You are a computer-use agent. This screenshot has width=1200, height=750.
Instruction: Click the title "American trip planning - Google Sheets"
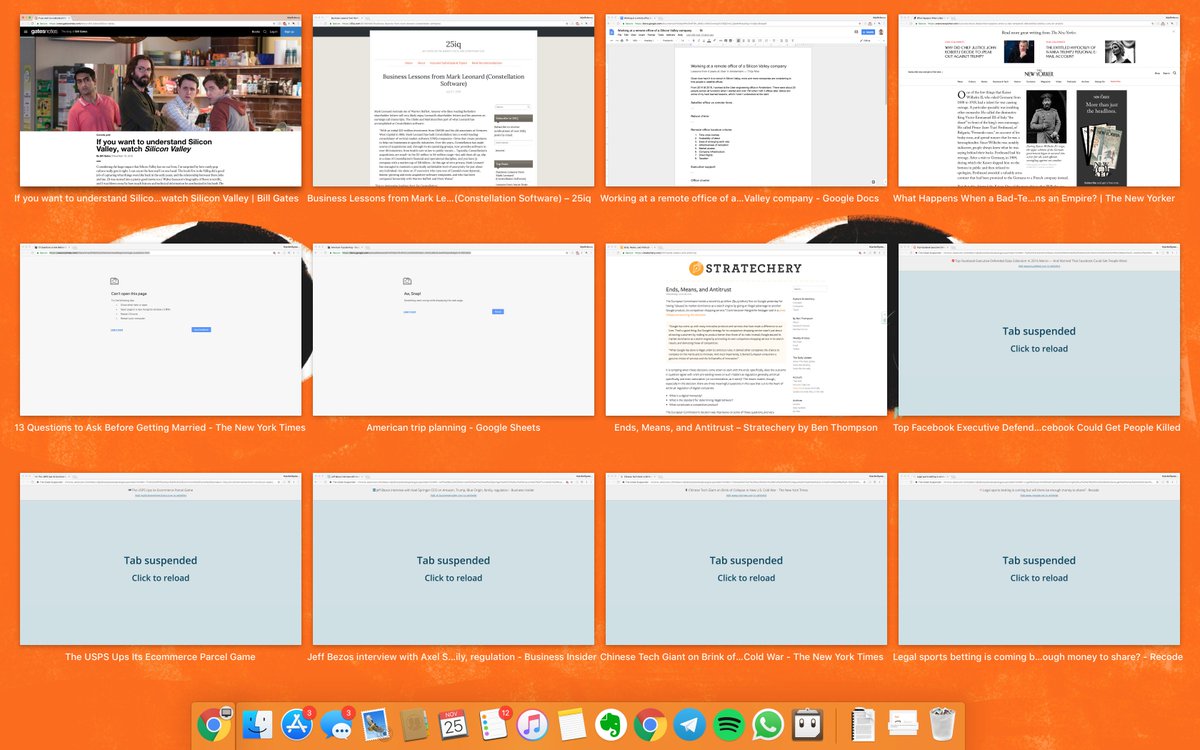point(453,428)
